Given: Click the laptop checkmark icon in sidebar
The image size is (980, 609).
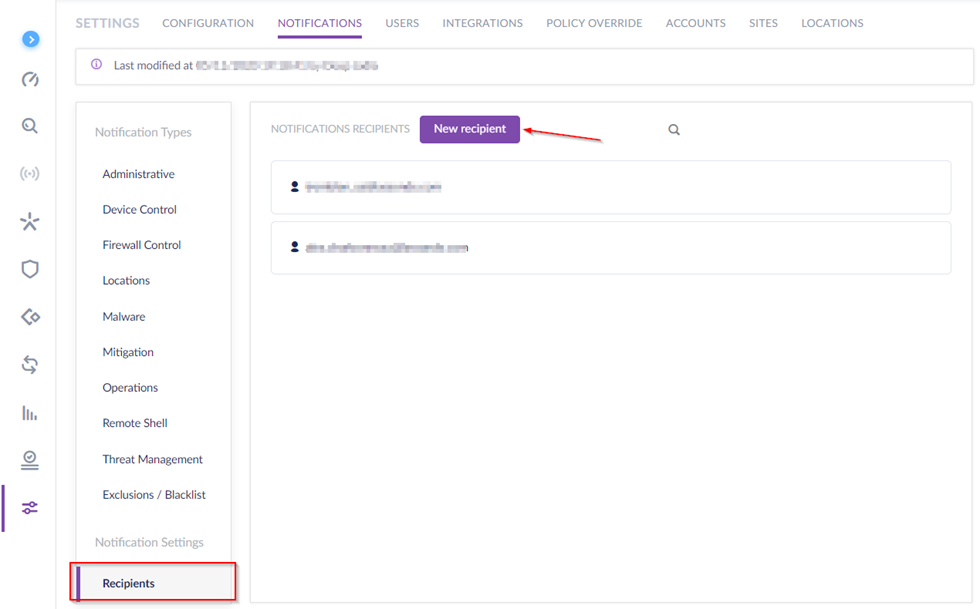Looking at the screenshot, I should pos(30,459).
